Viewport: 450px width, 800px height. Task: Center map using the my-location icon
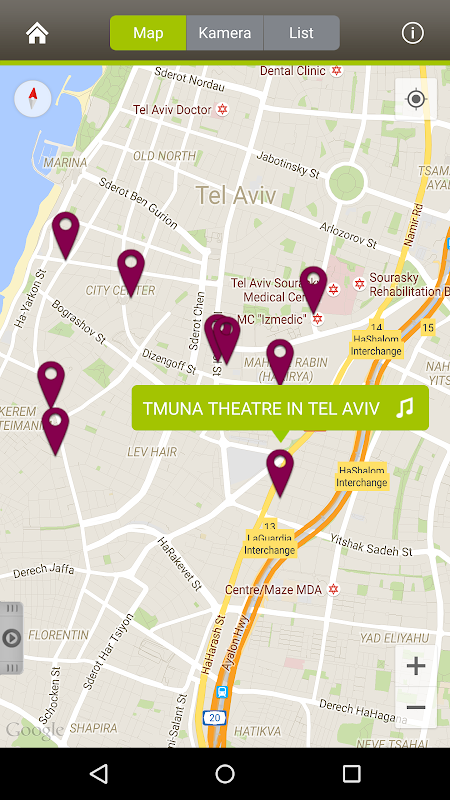pos(416,99)
